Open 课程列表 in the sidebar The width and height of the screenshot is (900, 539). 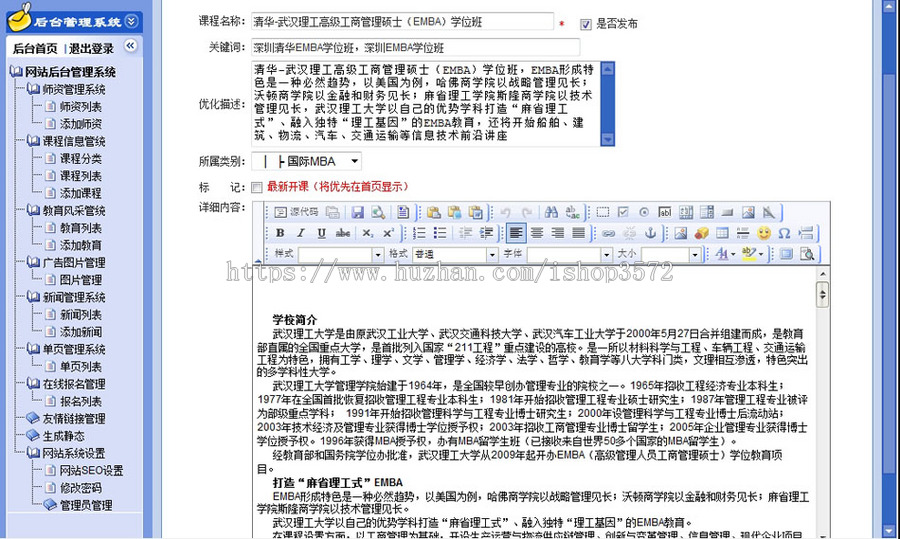[81, 176]
